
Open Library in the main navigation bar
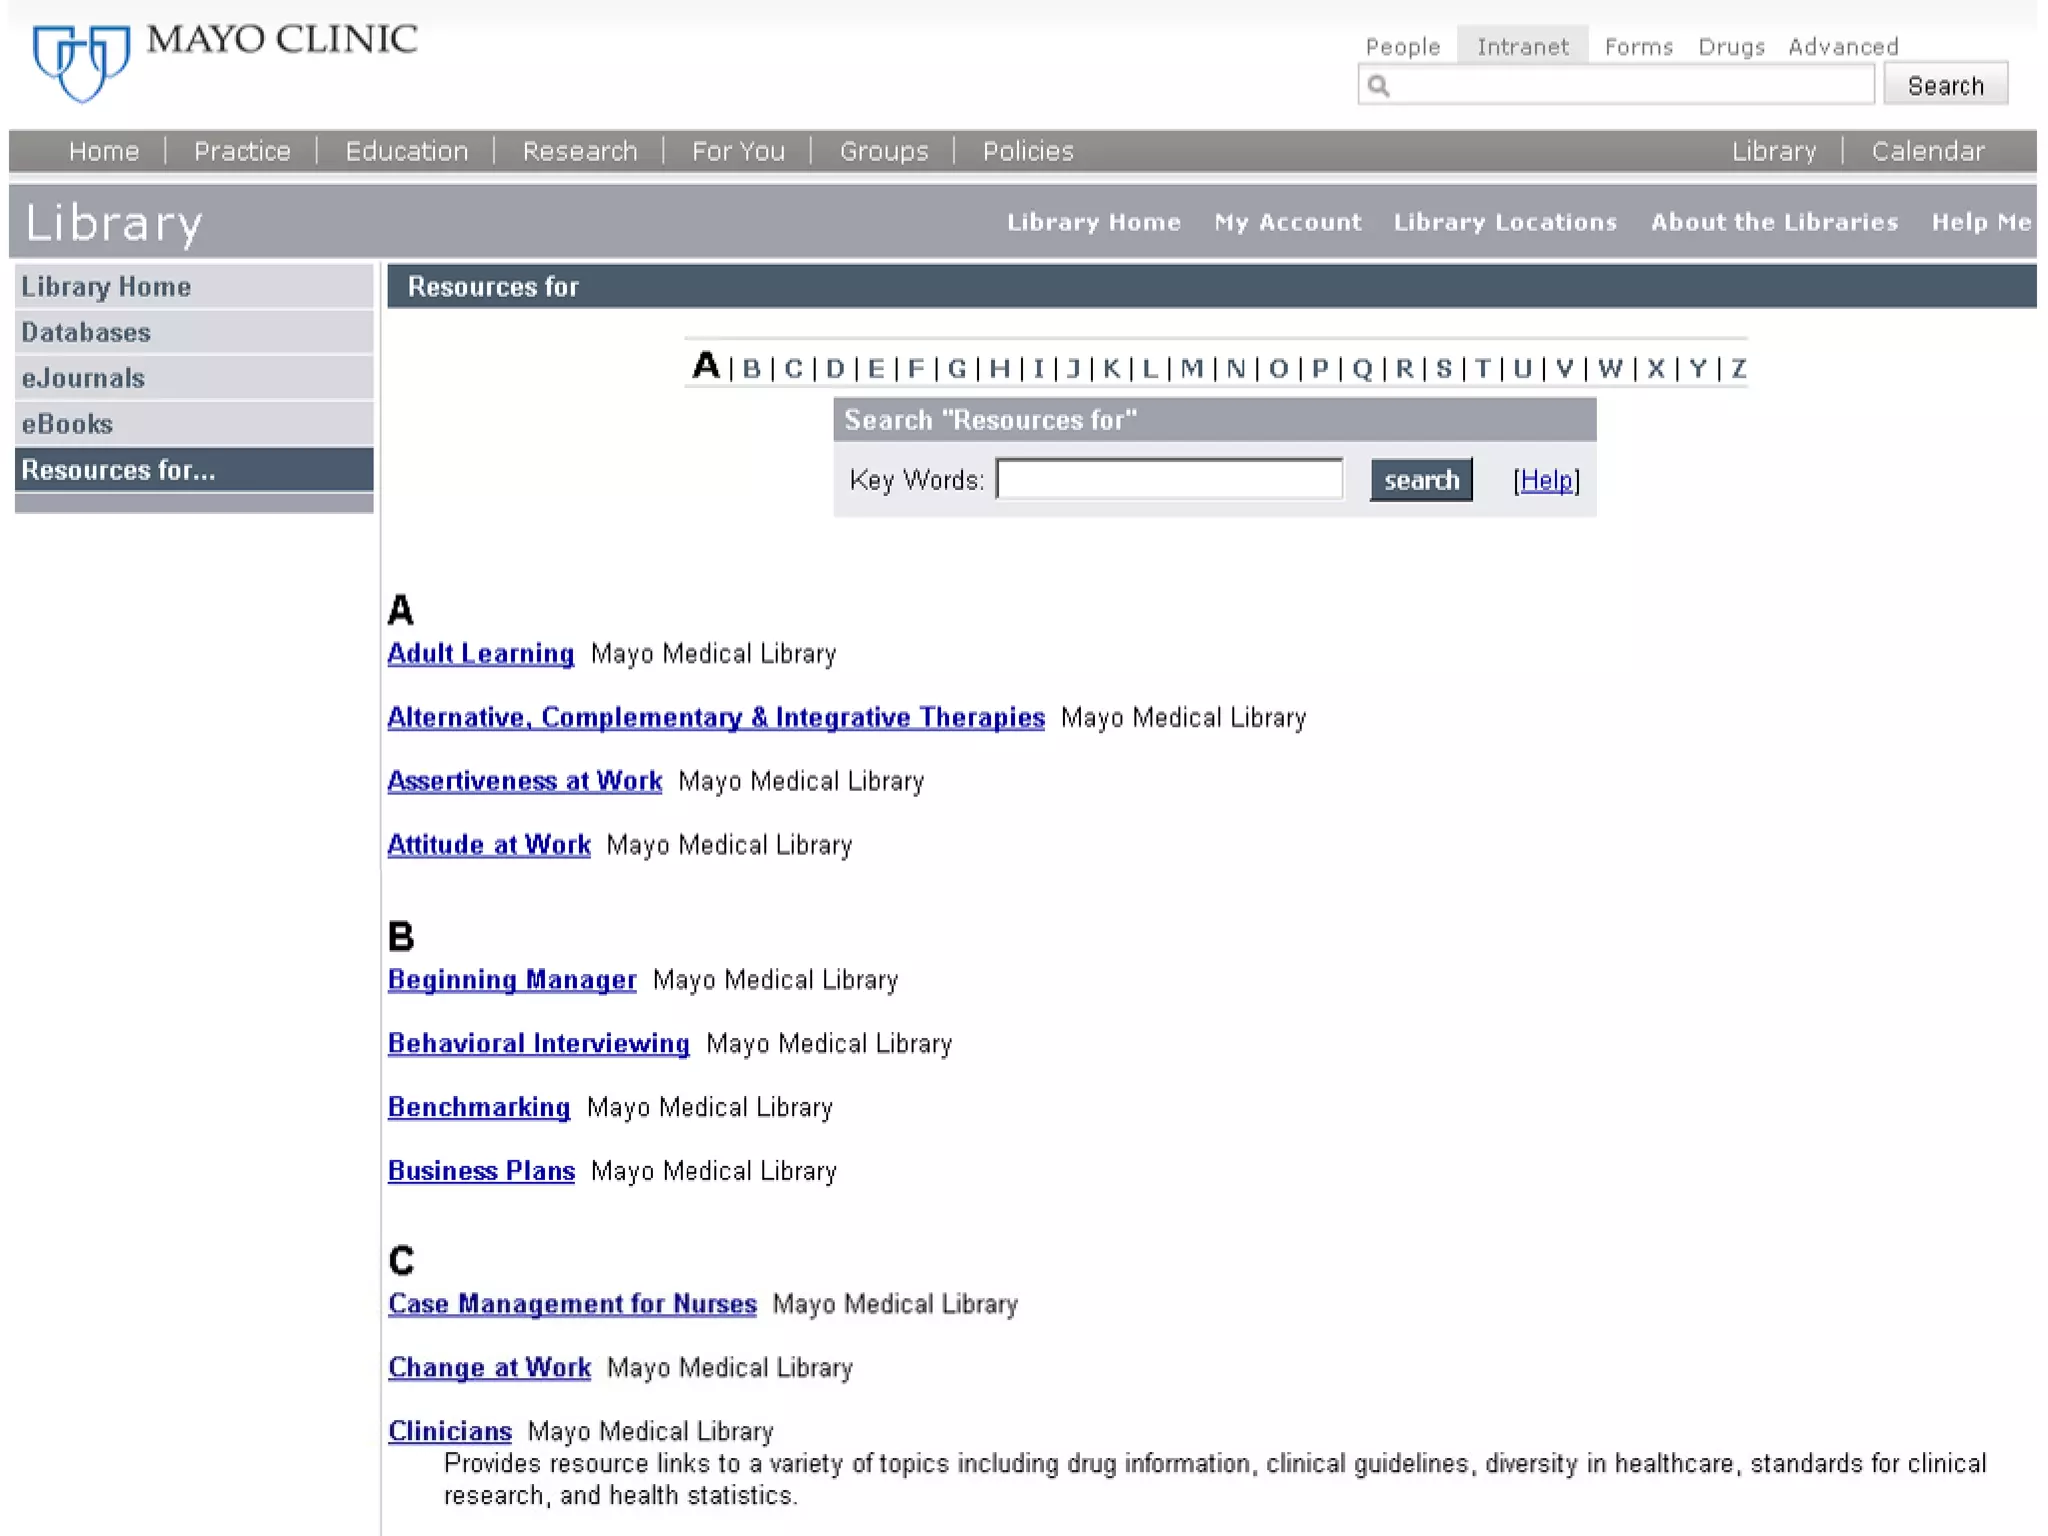click(x=1774, y=151)
